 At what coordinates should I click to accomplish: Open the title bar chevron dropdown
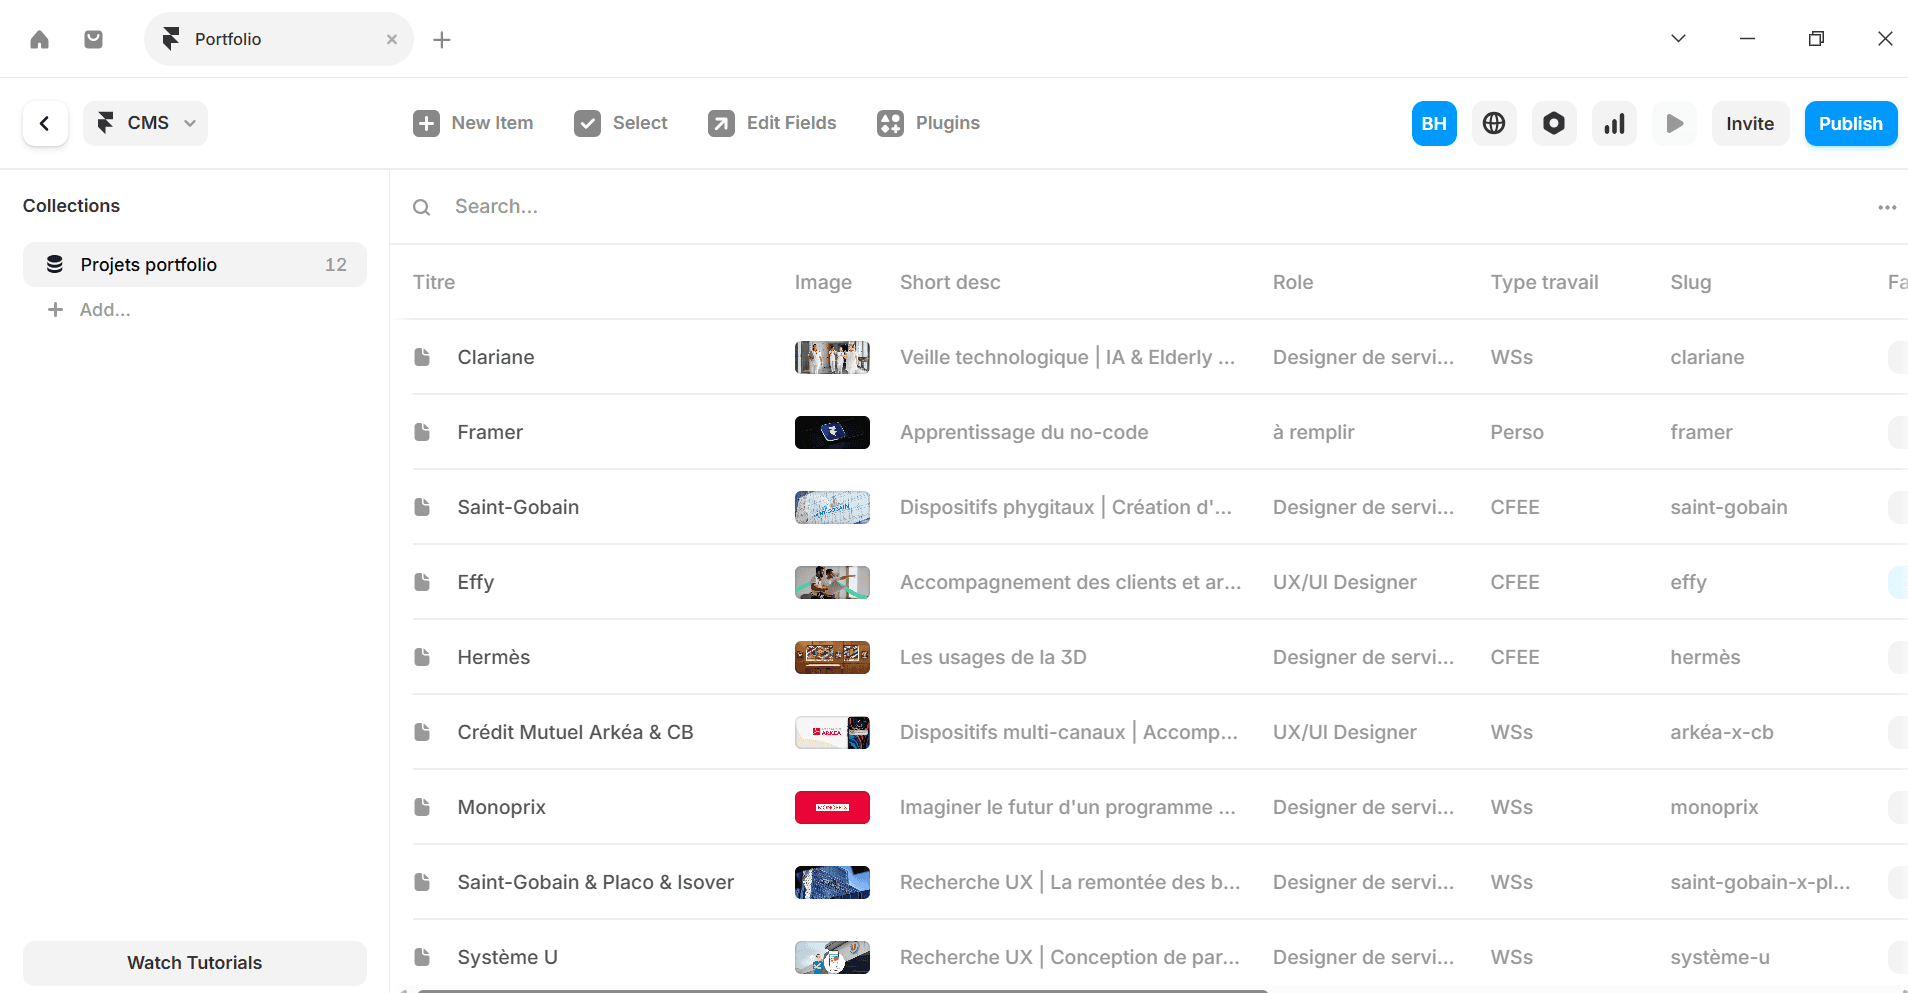click(1679, 39)
